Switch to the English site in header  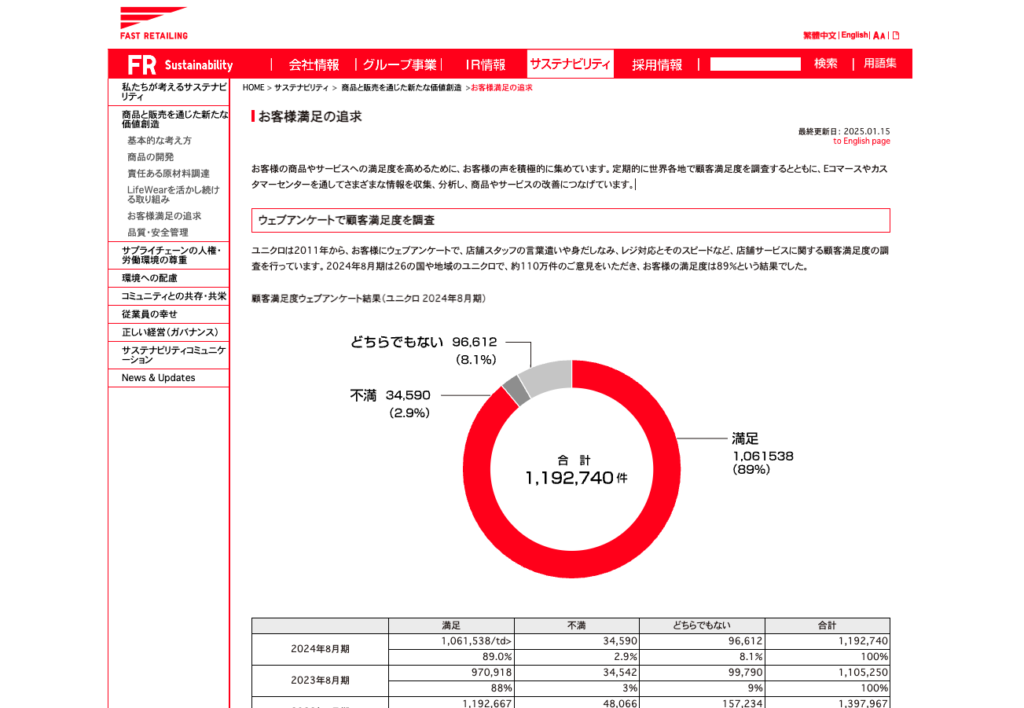(x=854, y=35)
